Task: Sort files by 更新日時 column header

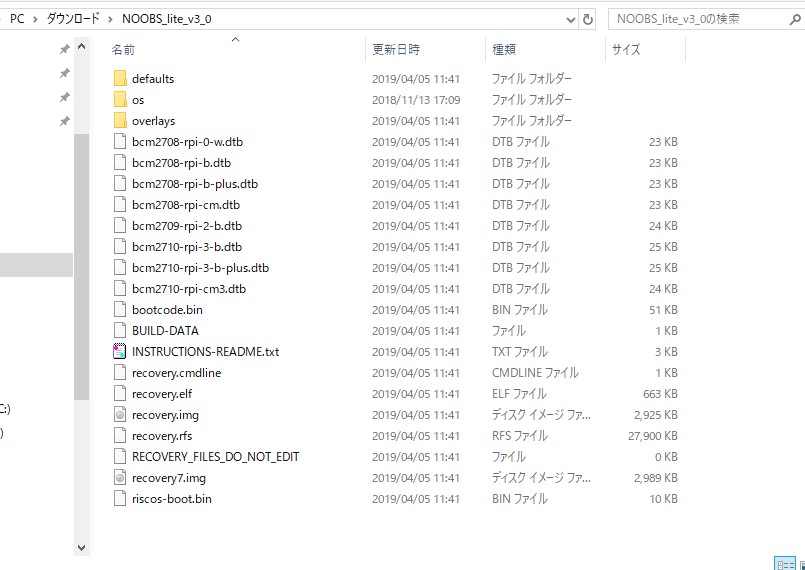Action: 396,49
